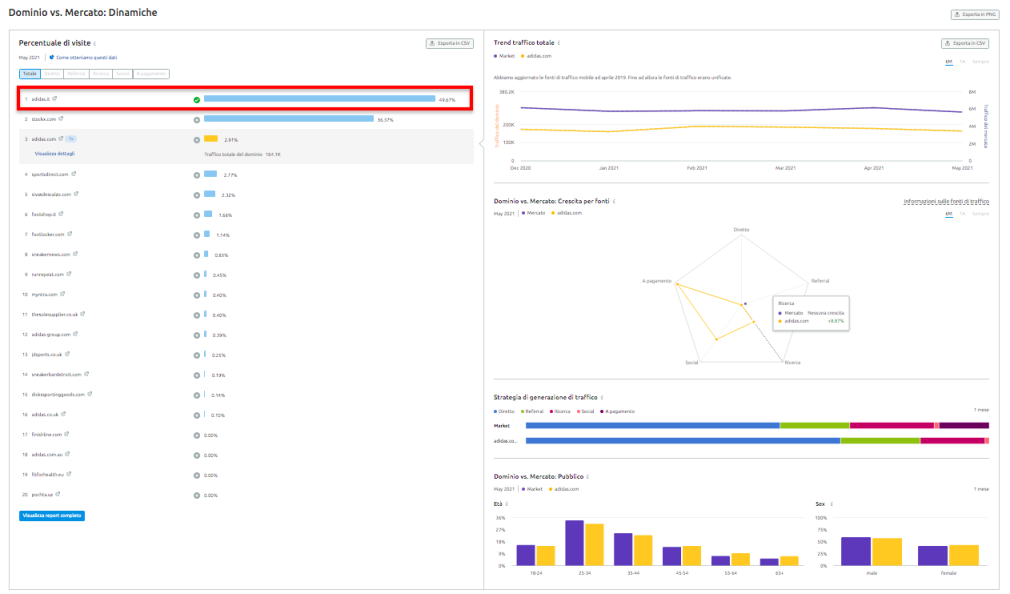Select the Referral traffic tab
This screenshot has width=1010, height=594.
77,73
